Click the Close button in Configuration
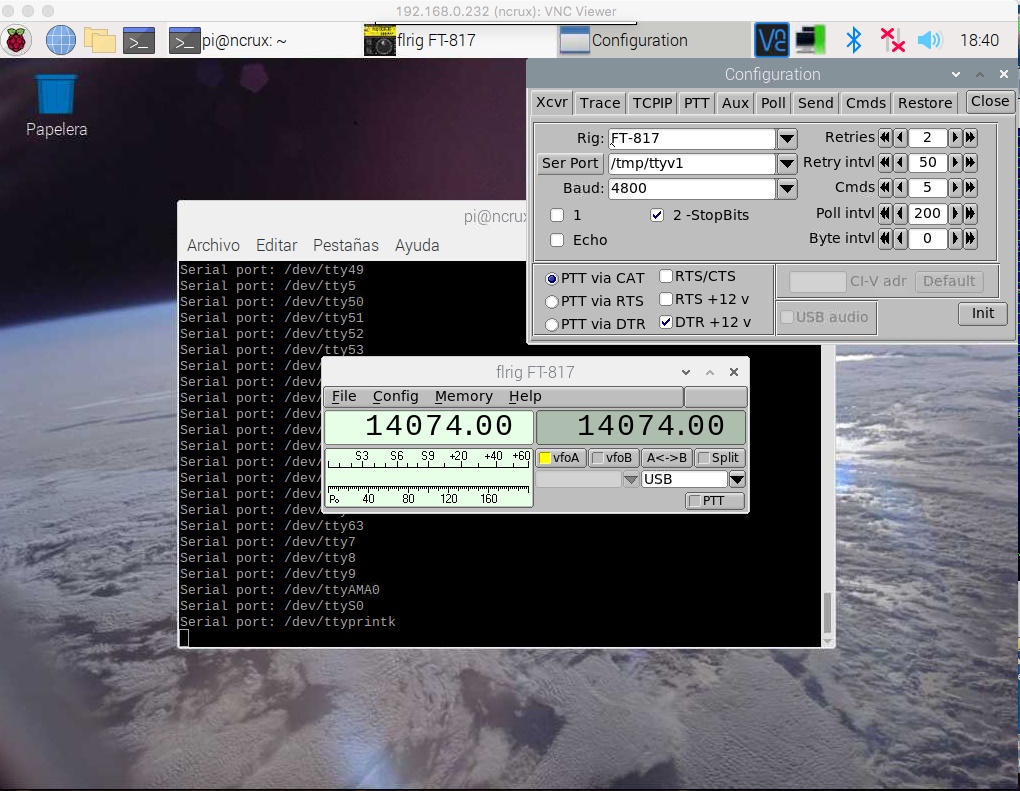The width and height of the screenshot is (1020, 791). coord(990,101)
